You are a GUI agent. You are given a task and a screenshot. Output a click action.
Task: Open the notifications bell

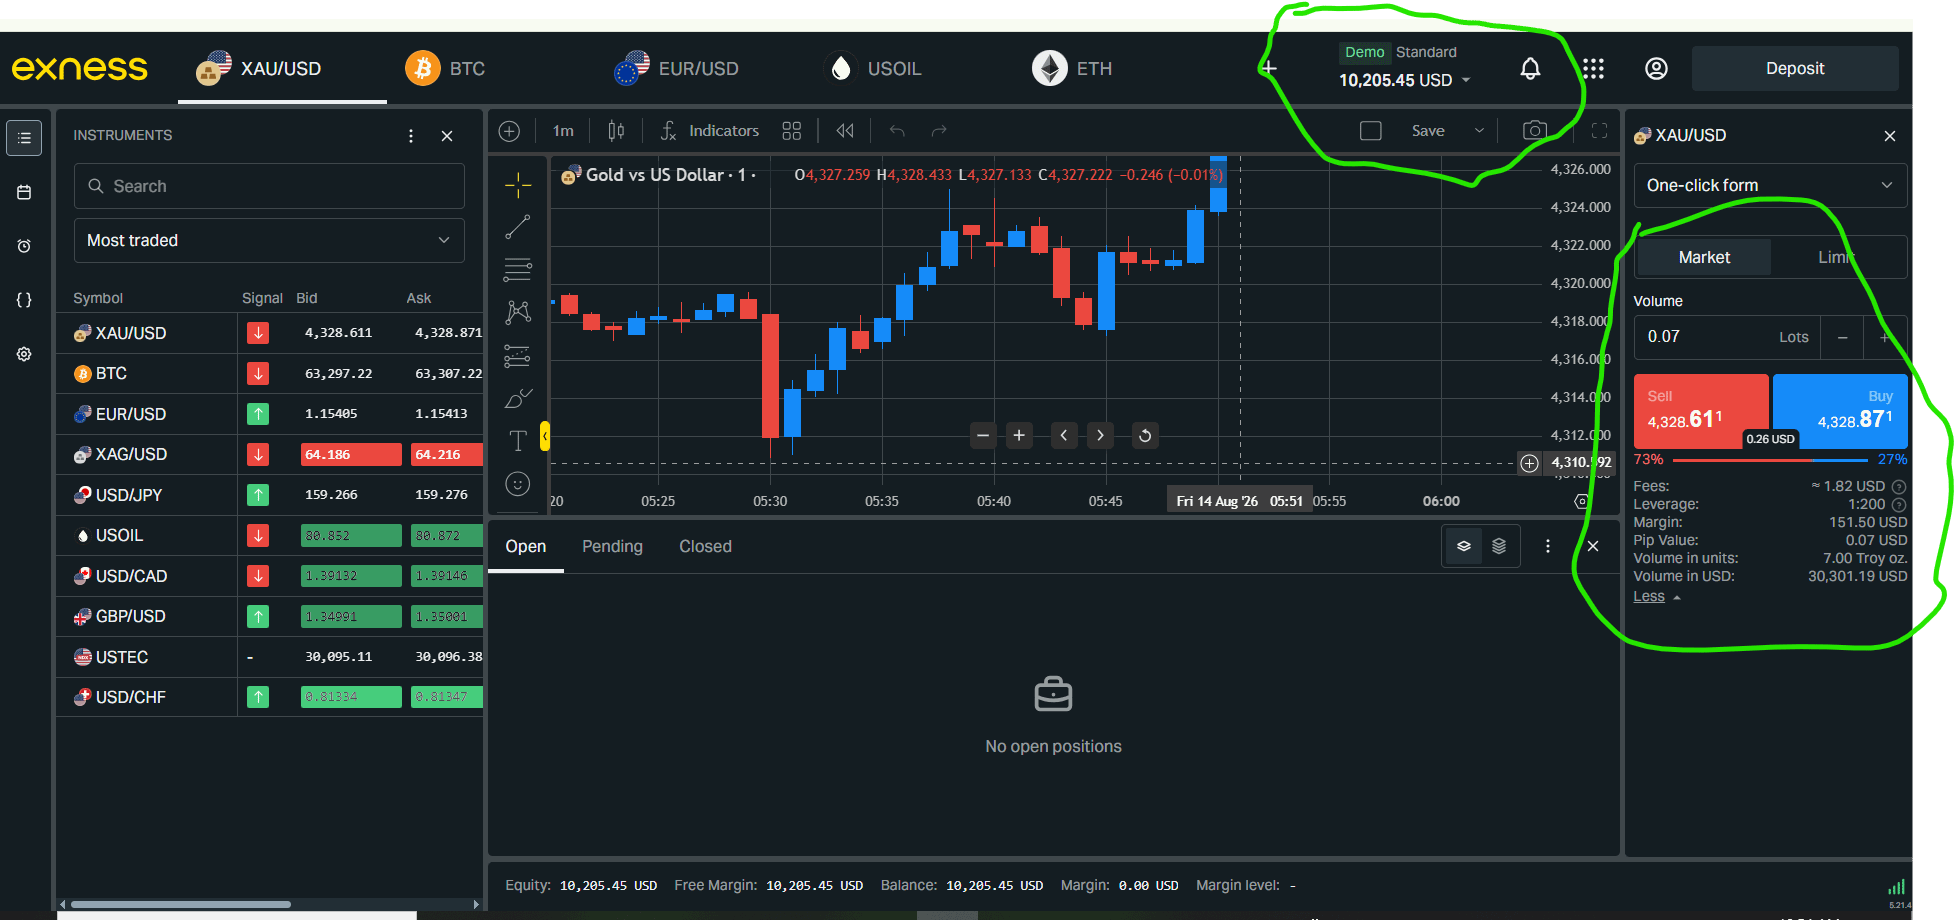click(x=1530, y=69)
